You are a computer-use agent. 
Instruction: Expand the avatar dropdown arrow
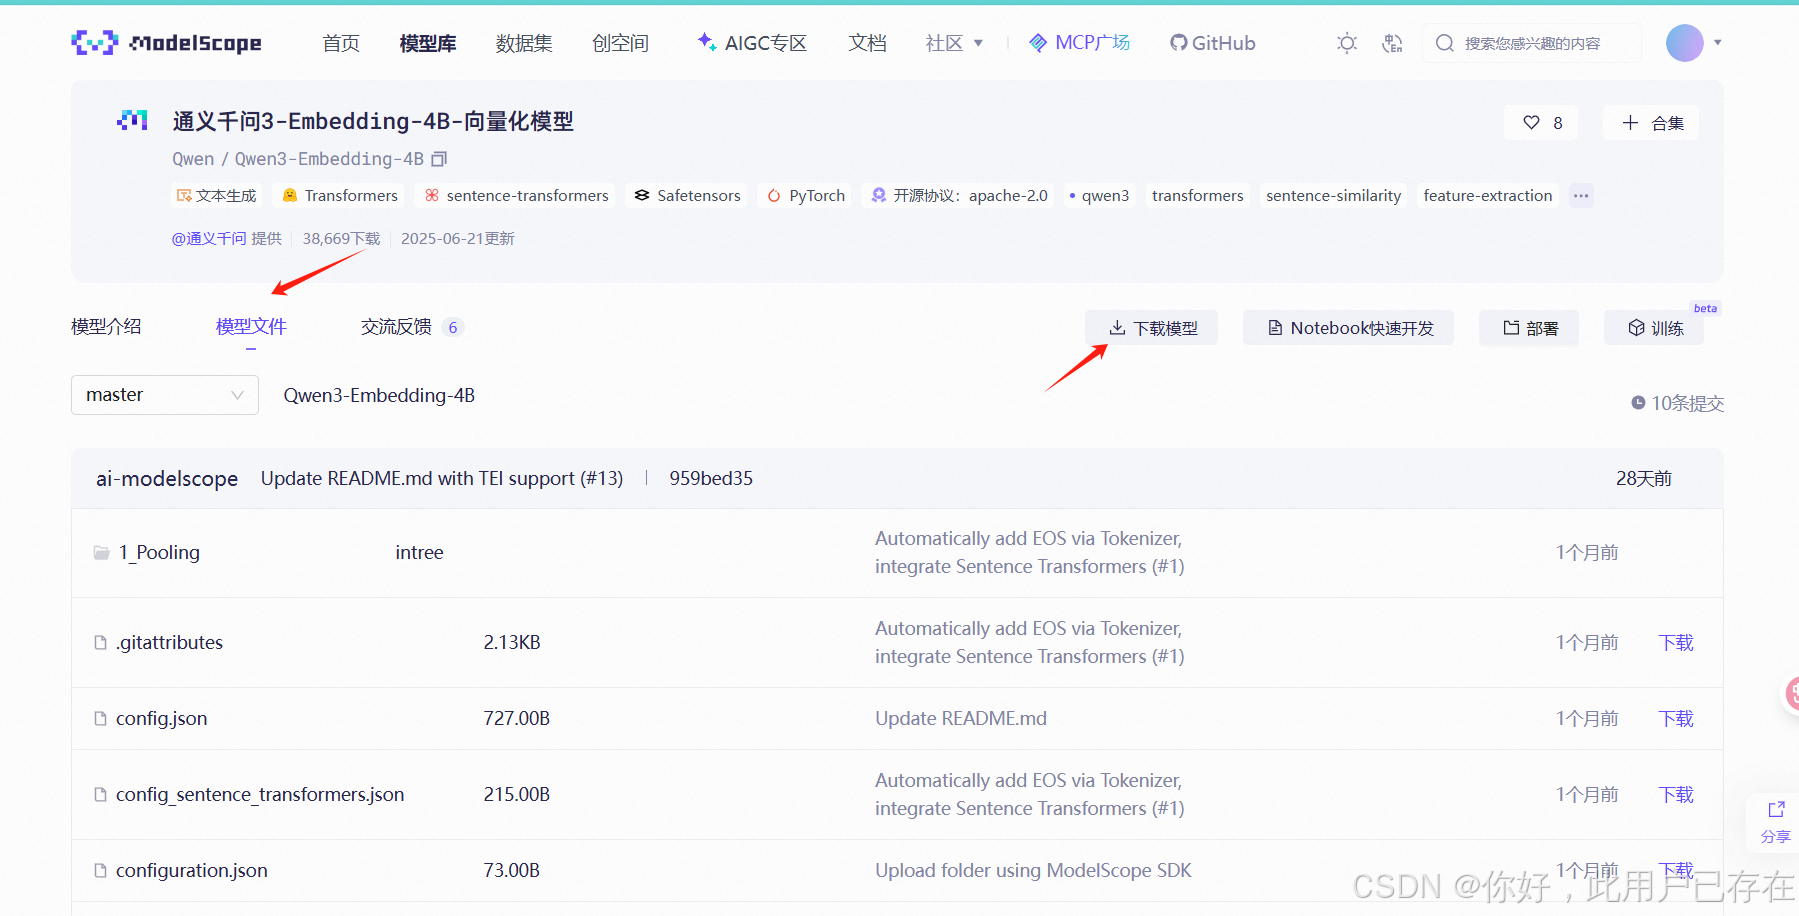click(1718, 43)
